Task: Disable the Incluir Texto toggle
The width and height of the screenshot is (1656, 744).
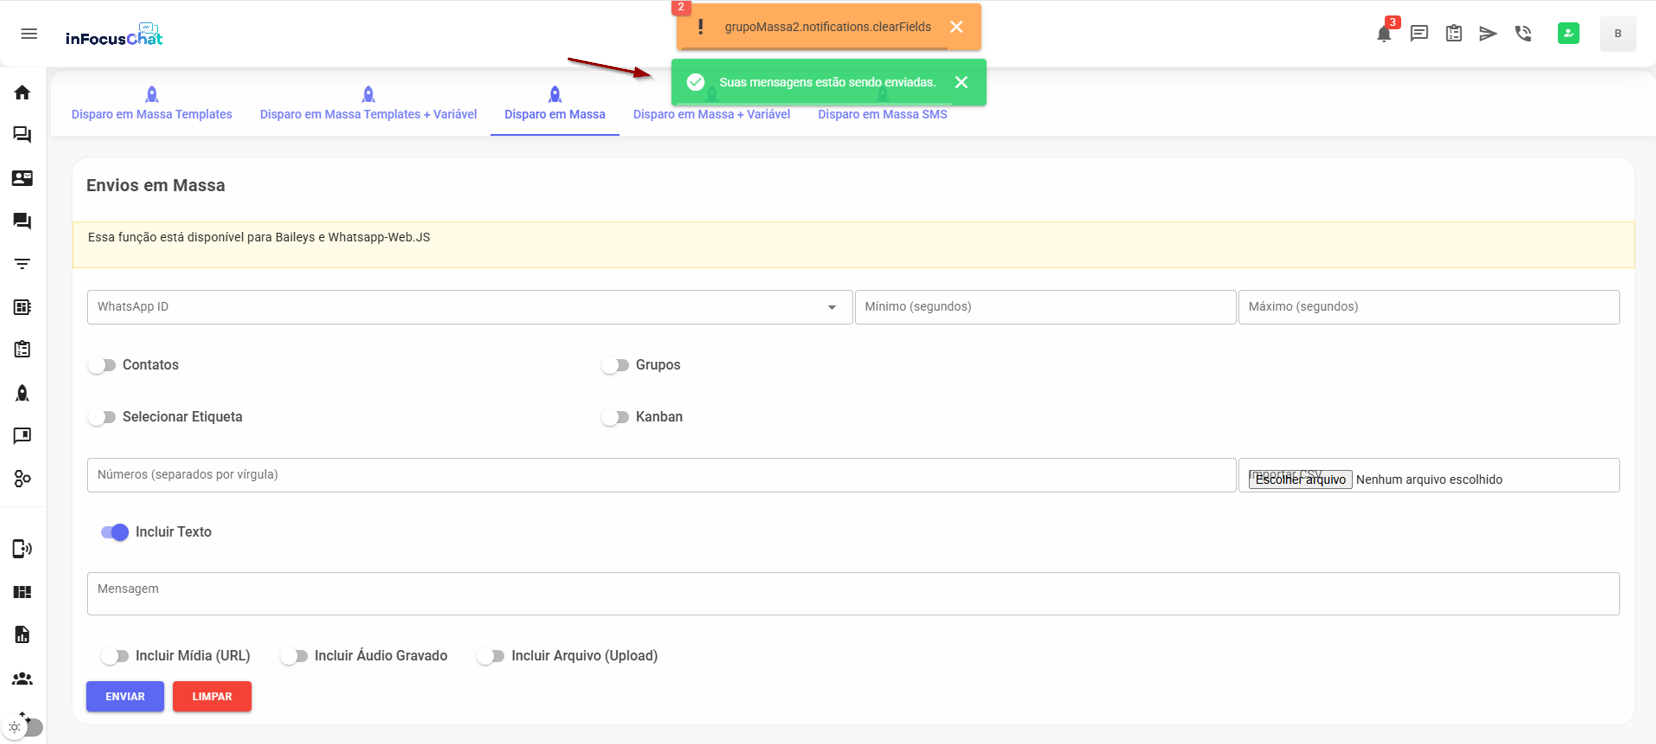Action: [115, 532]
